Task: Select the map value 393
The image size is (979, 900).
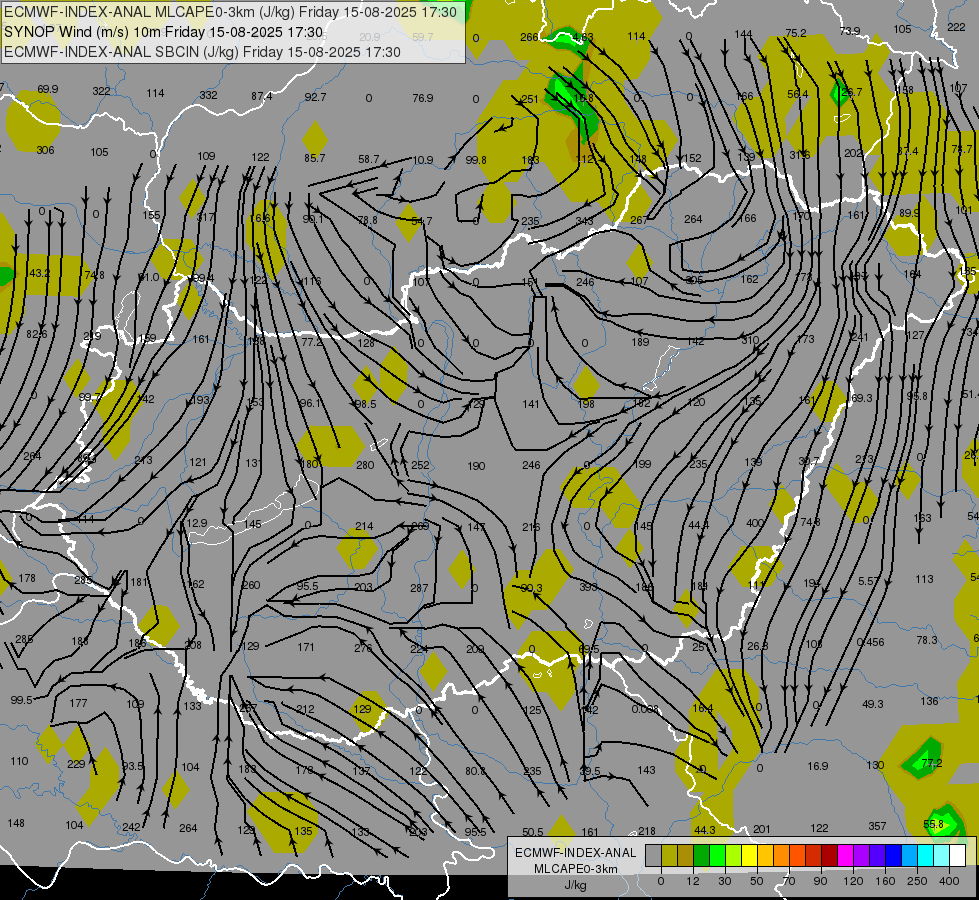Action: pos(588,586)
